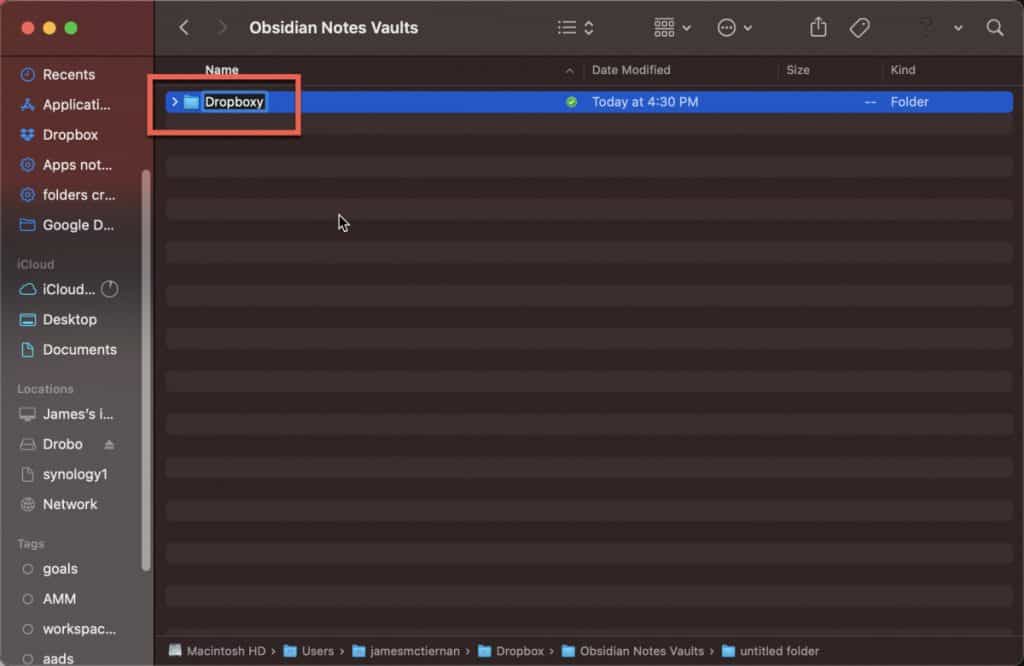Image resolution: width=1024 pixels, height=666 pixels.
Task: Click the Obsidian Notes Vaults window title
Action: click(333, 28)
